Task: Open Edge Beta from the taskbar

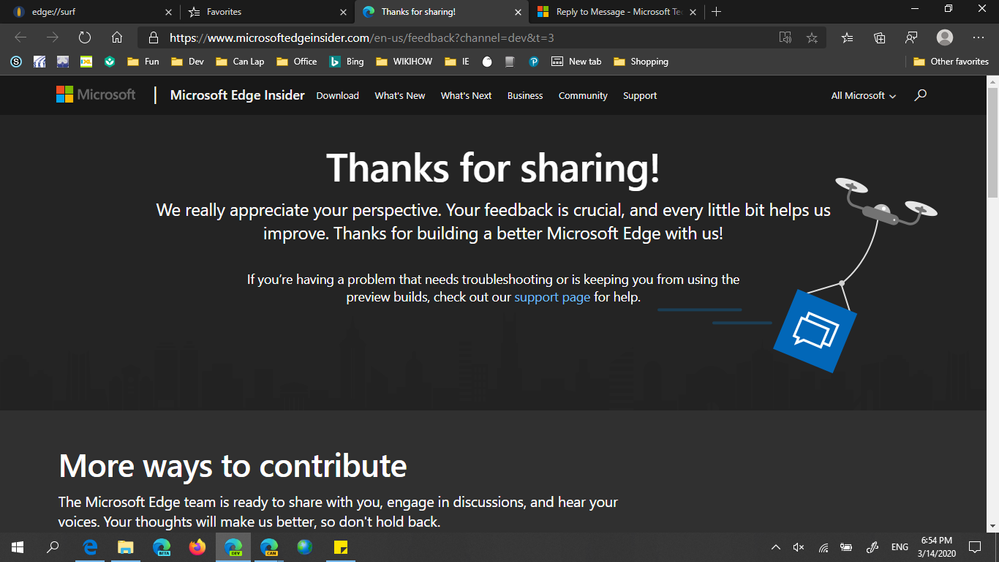Action: click(162, 547)
